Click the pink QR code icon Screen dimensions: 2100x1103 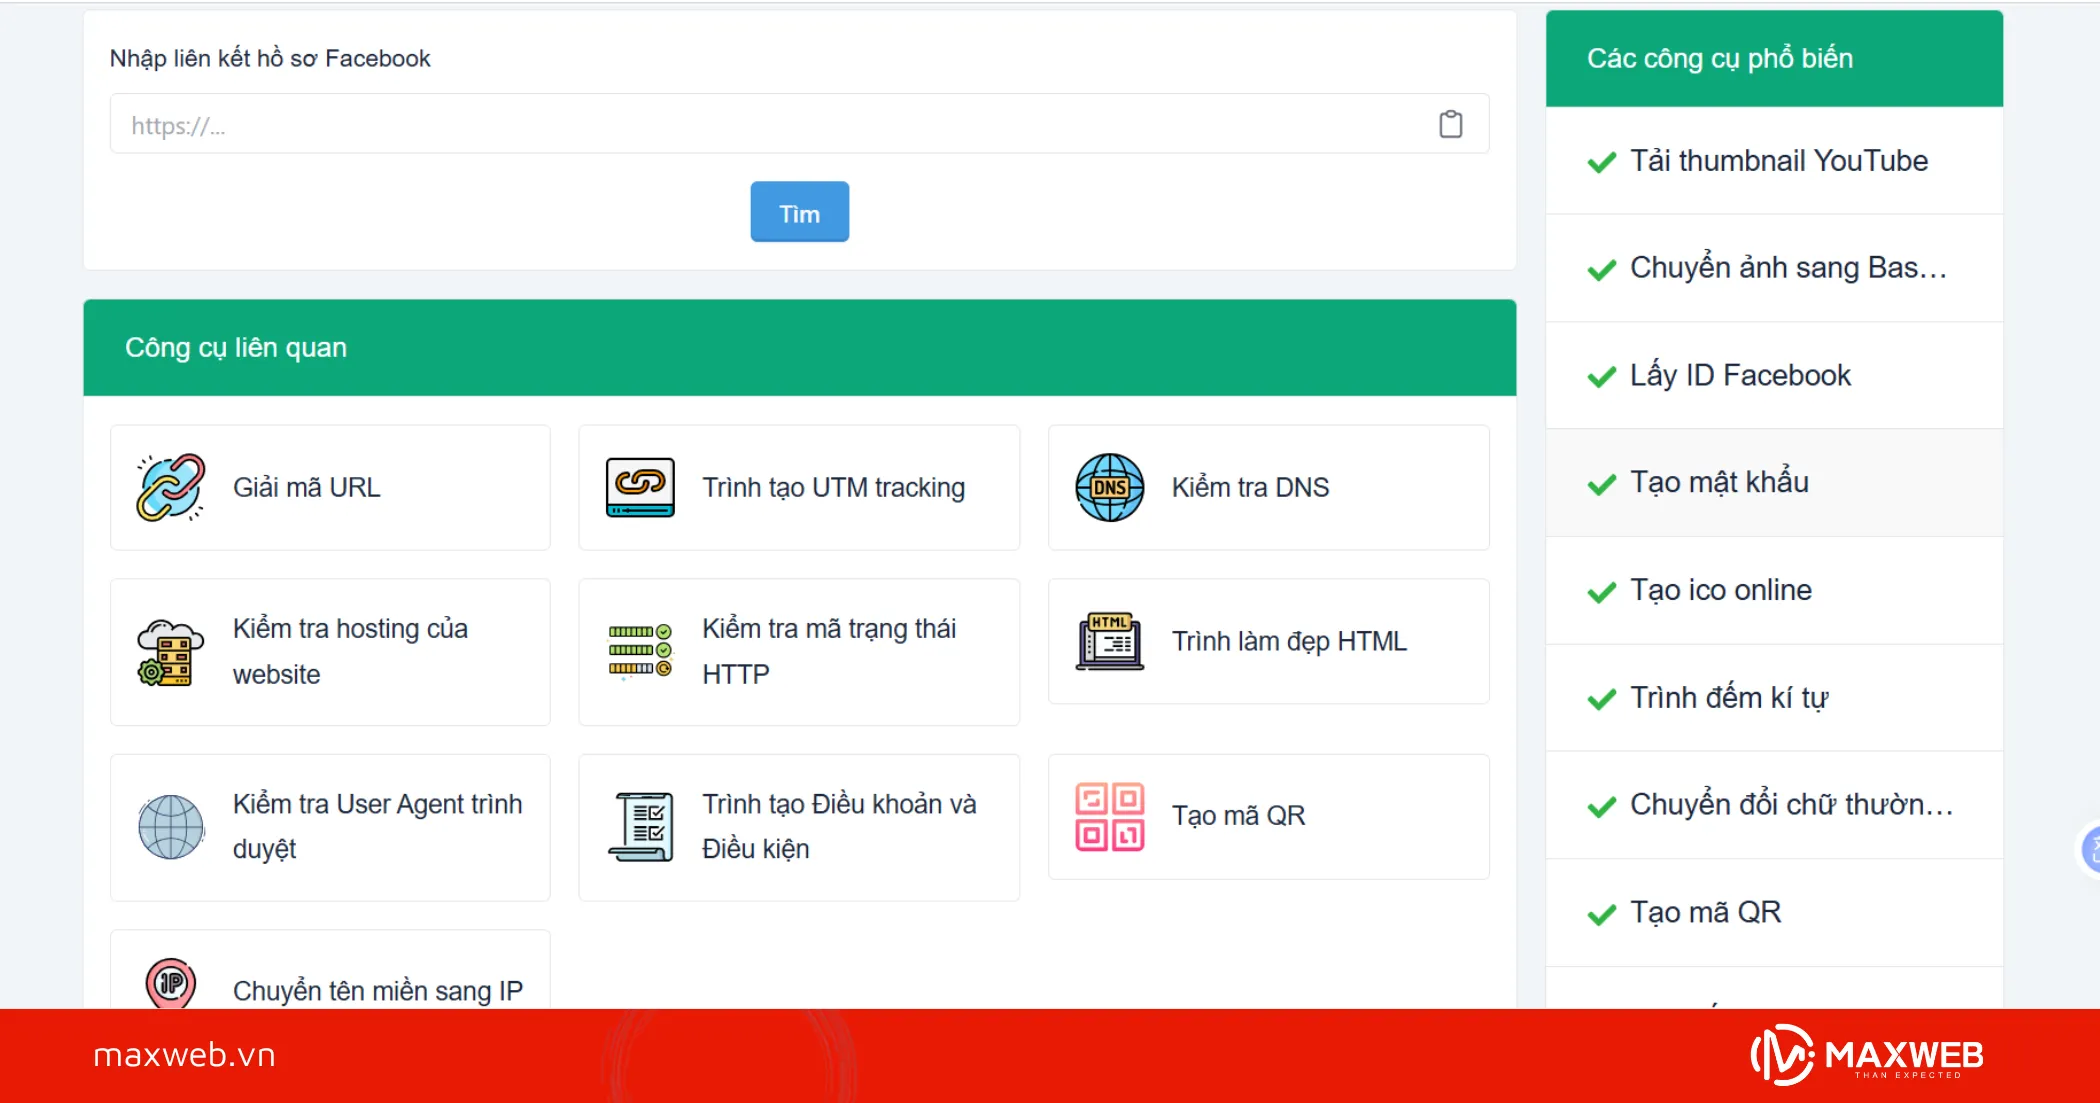pos(1109,816)
